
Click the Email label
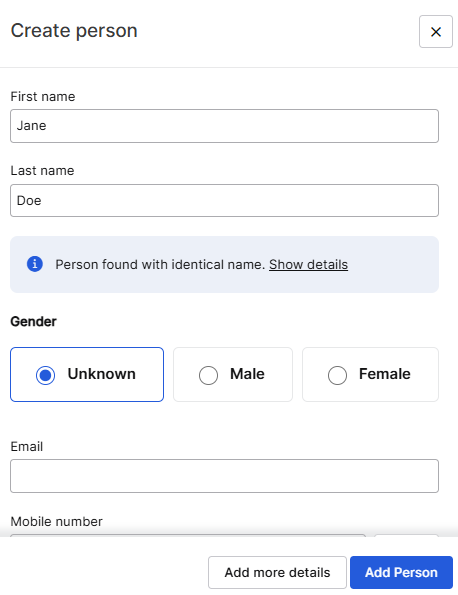pyautogui.click(x=27, y=446)
